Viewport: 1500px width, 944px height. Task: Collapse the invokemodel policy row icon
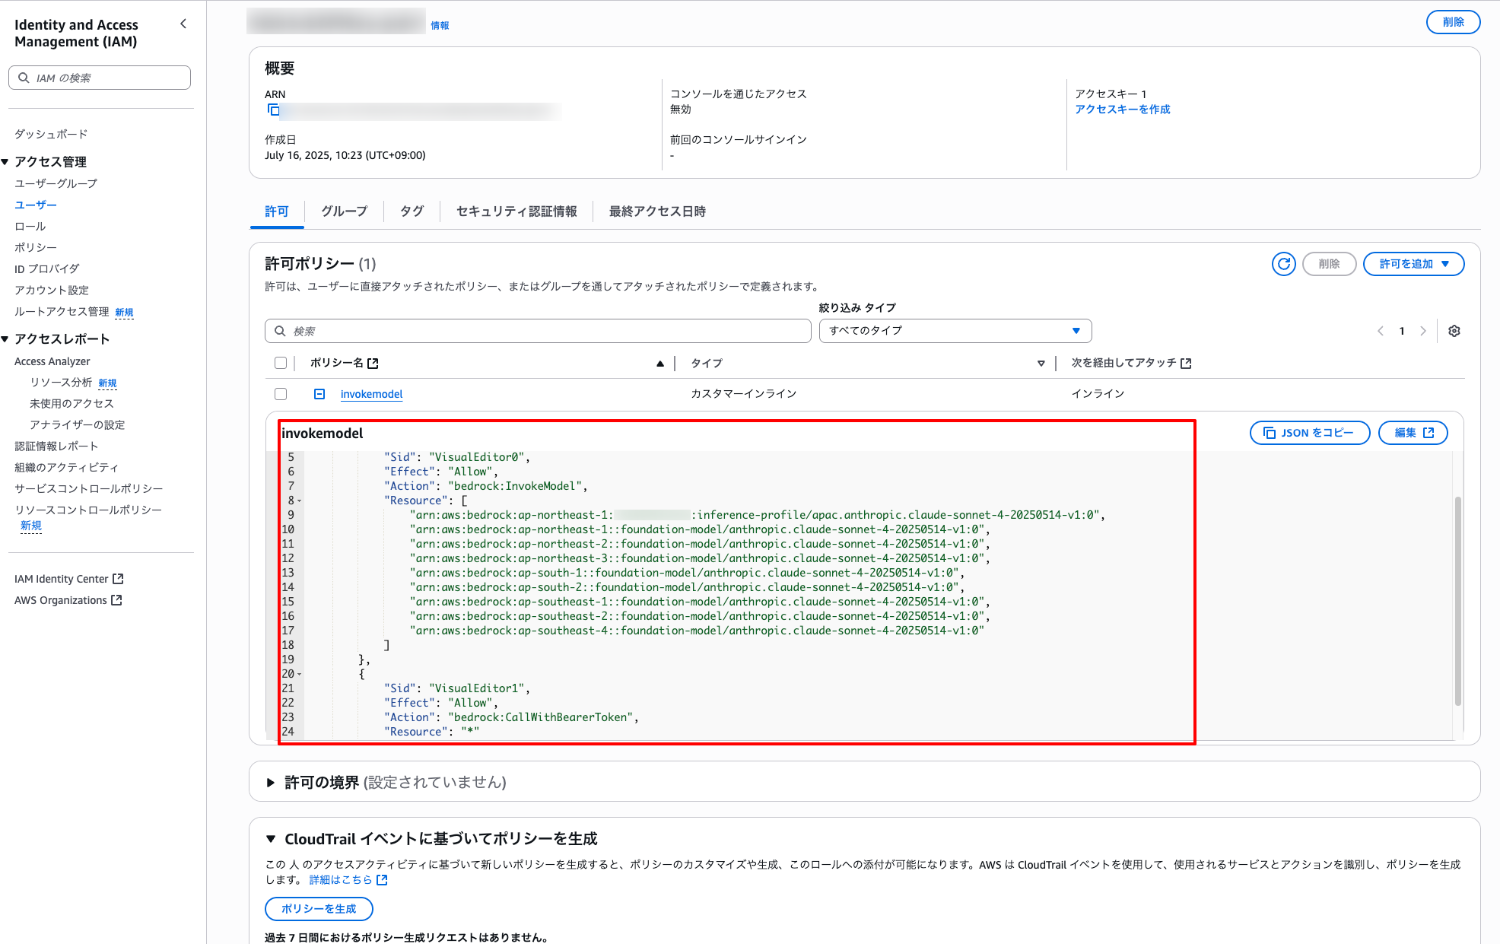pyautogui.click(x=319, y=394)
